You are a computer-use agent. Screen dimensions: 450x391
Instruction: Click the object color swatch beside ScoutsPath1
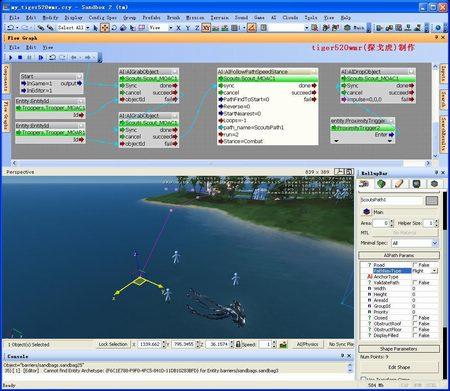point(431,200)
